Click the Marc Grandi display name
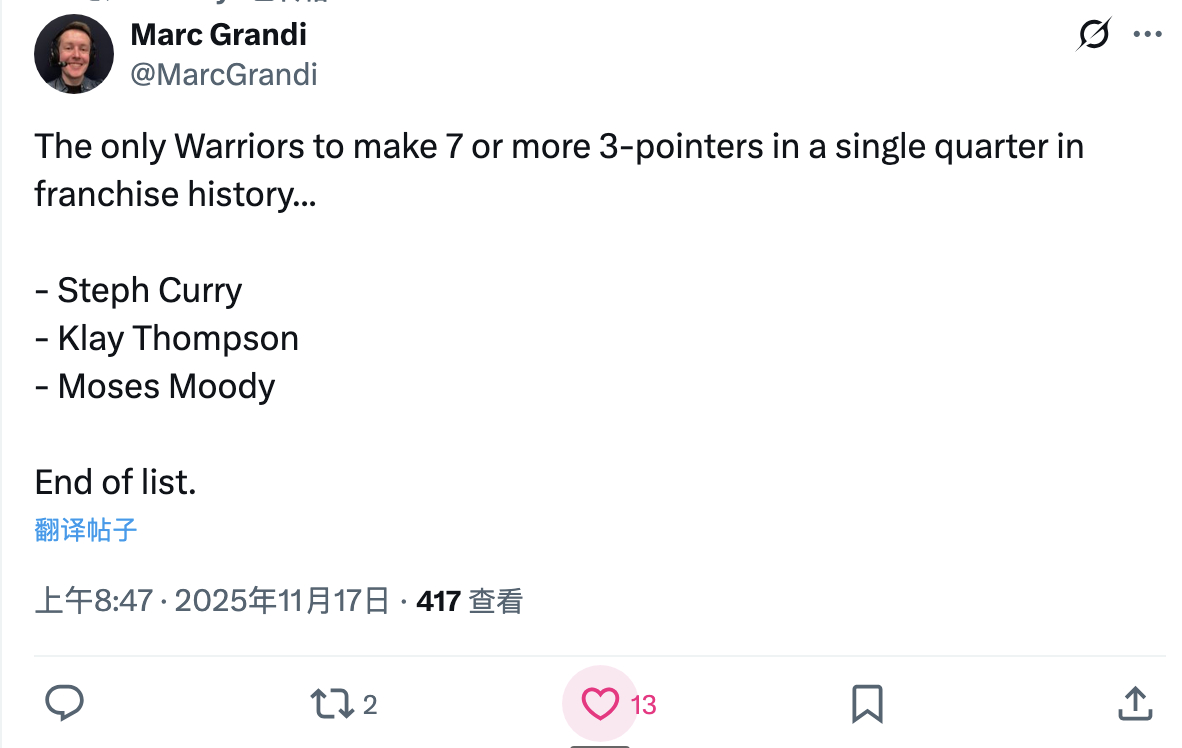The image size is (1182, 748). tap(218, 35)
